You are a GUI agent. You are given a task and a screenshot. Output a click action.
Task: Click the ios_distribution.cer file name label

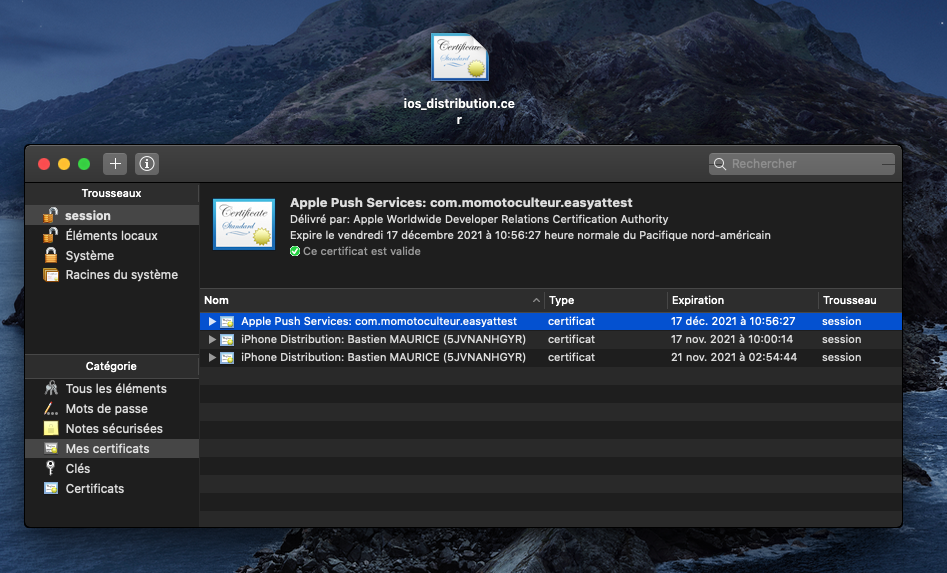click(459, 111)
